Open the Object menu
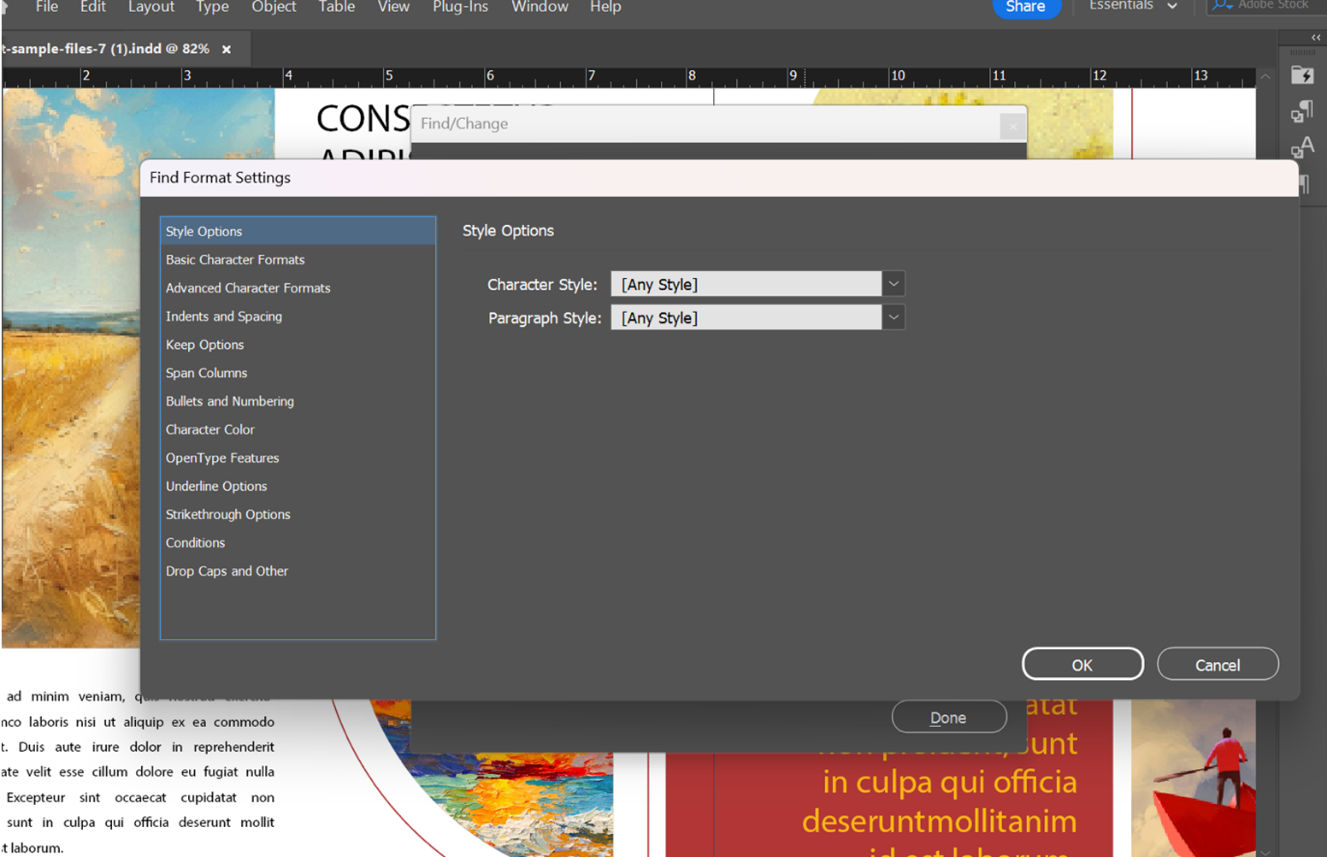1327x857 pixels. click(273, 7)
